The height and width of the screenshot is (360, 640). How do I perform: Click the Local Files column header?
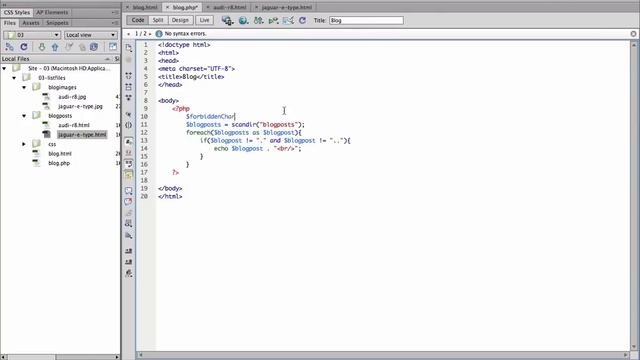(56, 59)
